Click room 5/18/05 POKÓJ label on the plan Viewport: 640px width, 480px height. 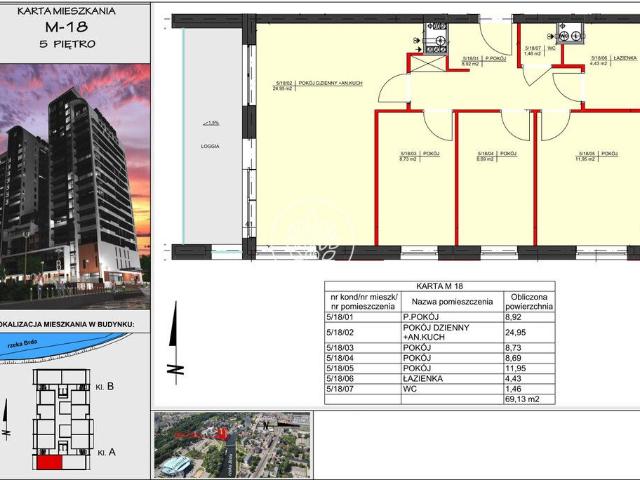click(x=597, y=156)
